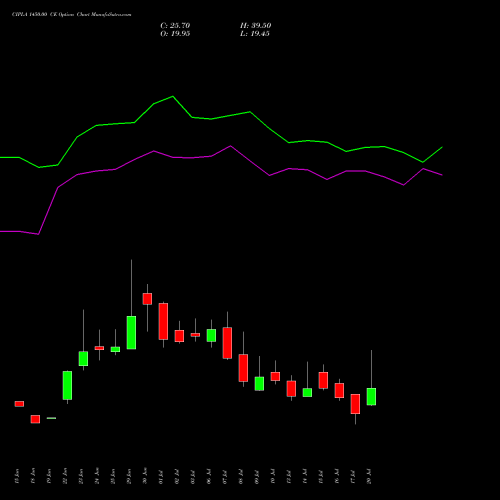Select the open value O: 19.95
Viewport: 500px width, 500px height.
click(175, 34)
